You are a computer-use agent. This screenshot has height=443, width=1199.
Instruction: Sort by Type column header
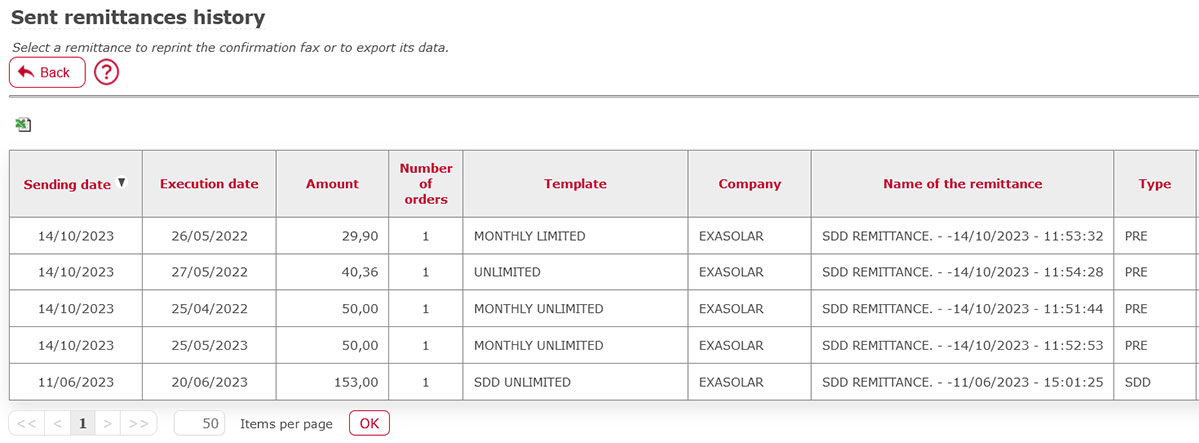[x=1154, y=184]
